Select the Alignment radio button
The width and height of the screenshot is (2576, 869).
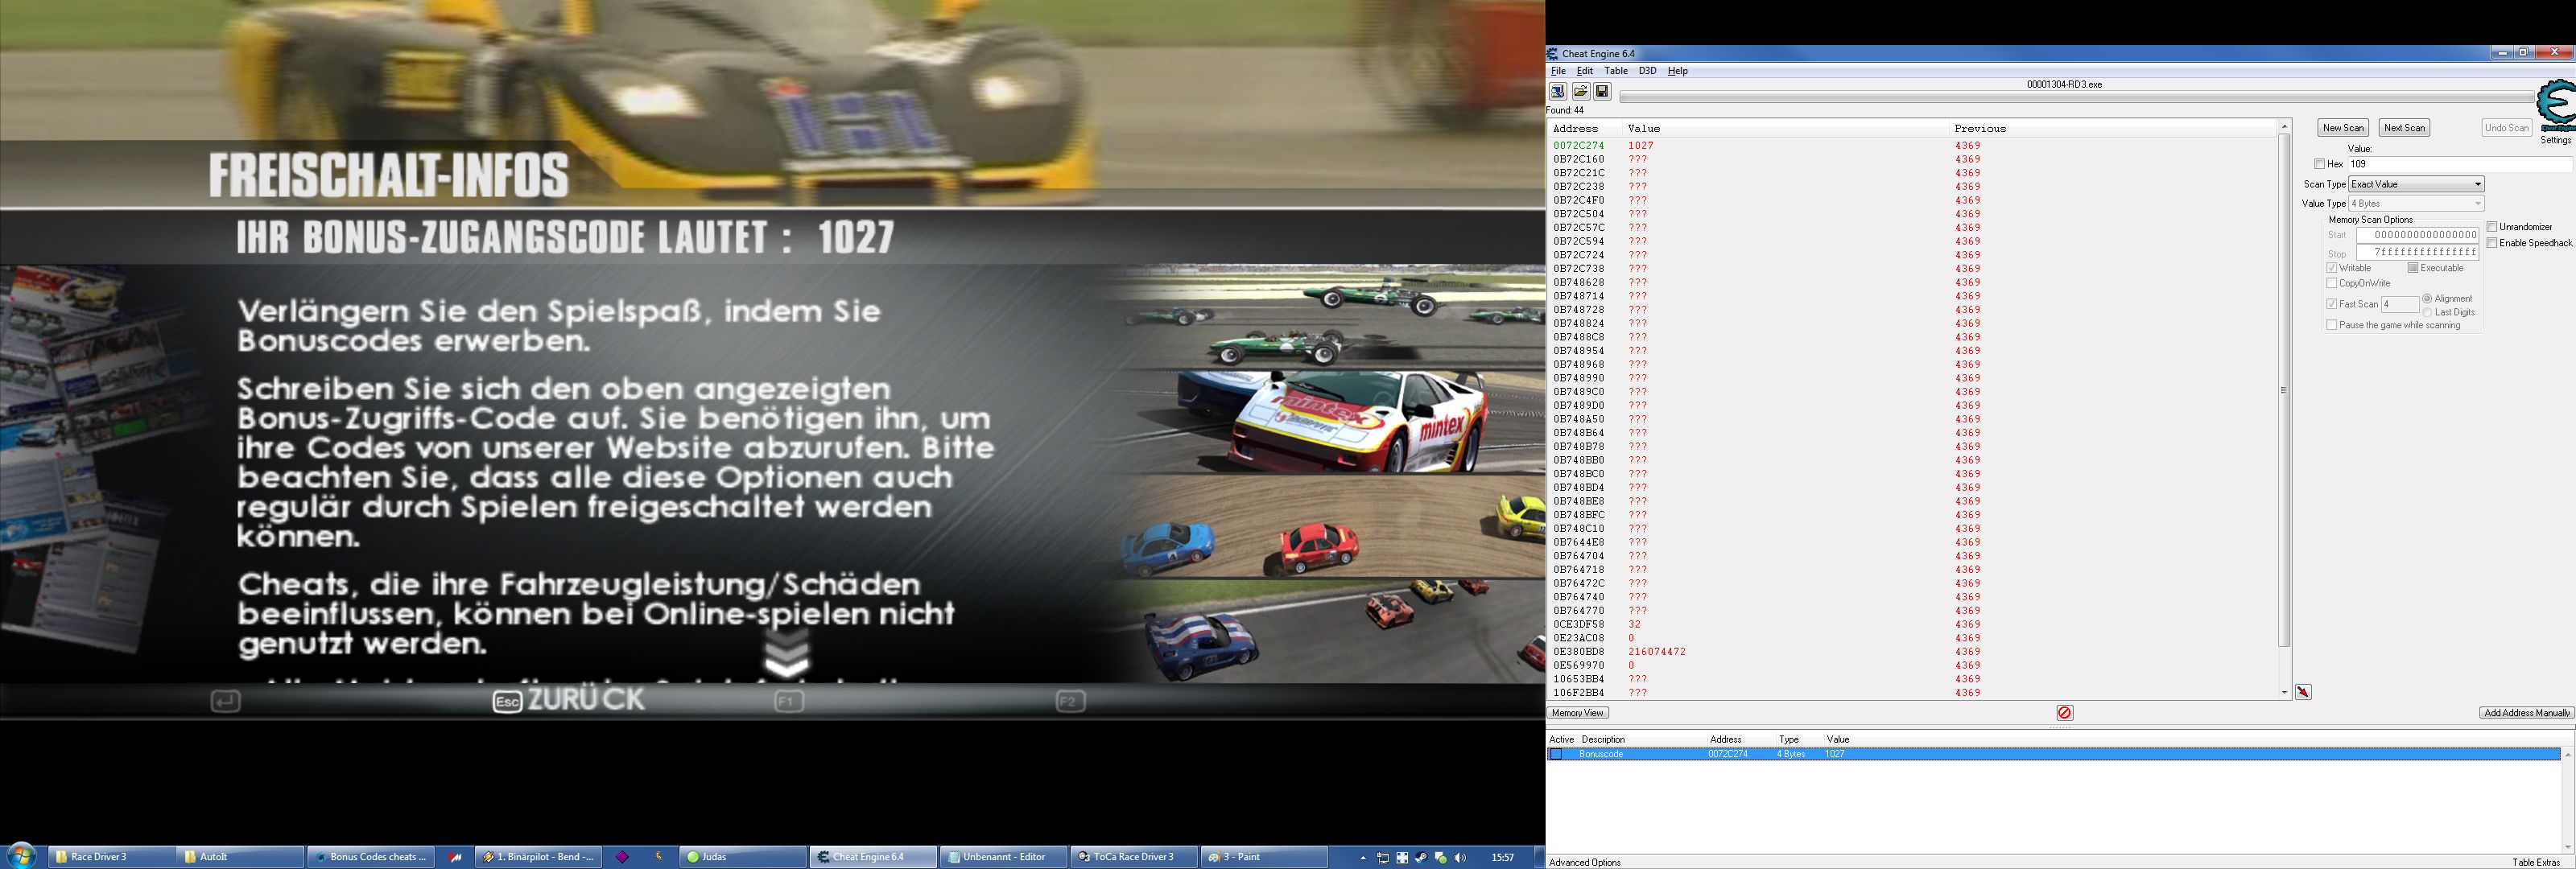pos(2427,299)
